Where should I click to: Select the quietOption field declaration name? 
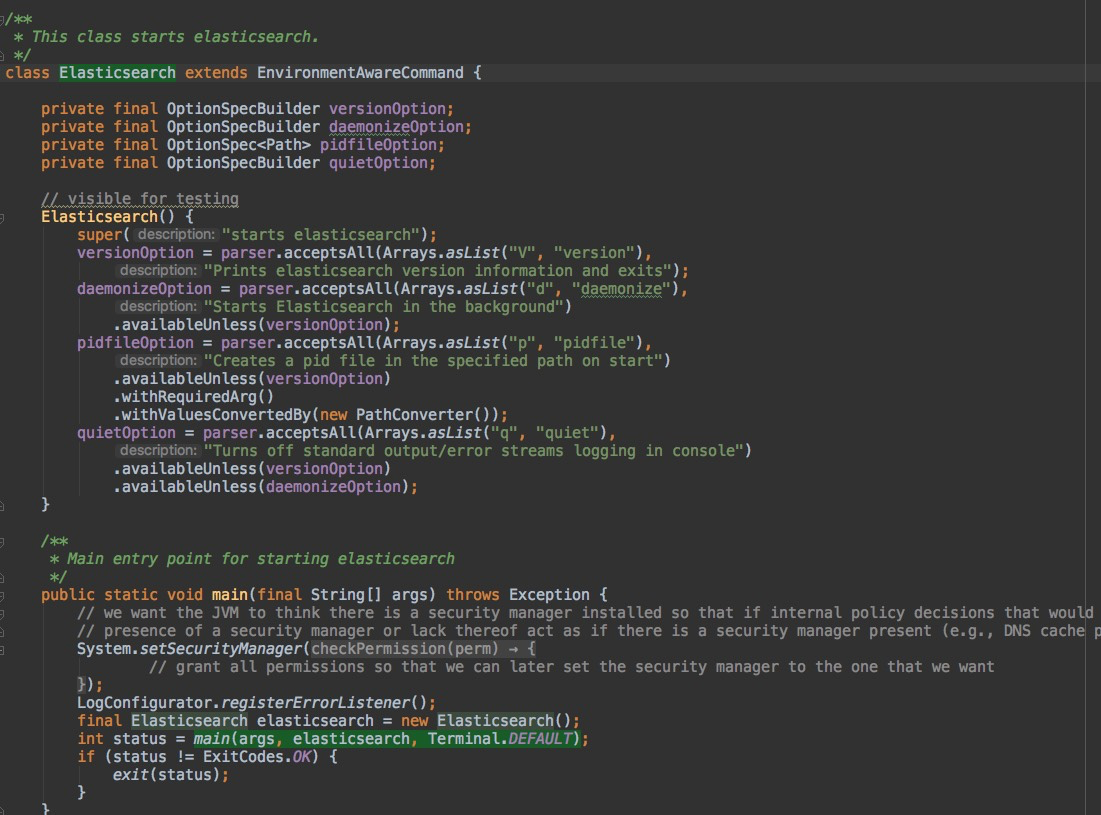pos(378,163)
